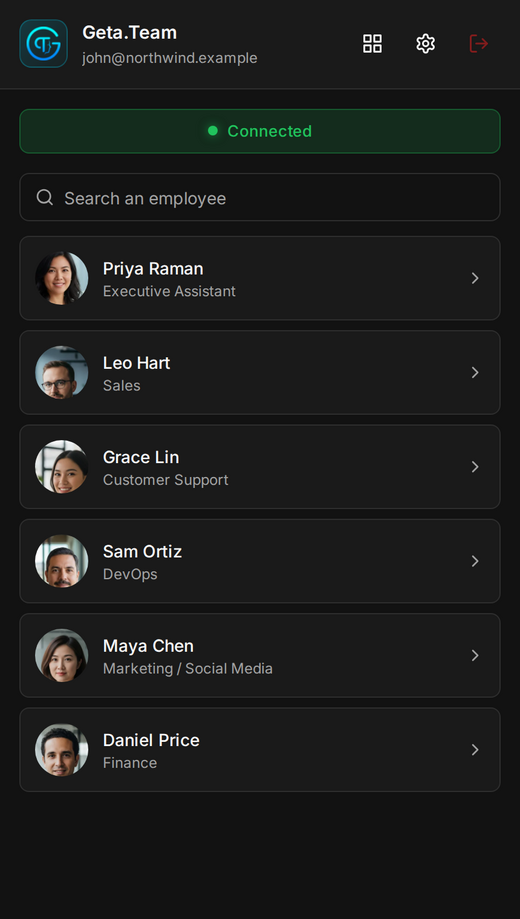Screen dimensions: 520x919
Task: Open Maya Chen's avatar photo
Action: tap(62, 656)
